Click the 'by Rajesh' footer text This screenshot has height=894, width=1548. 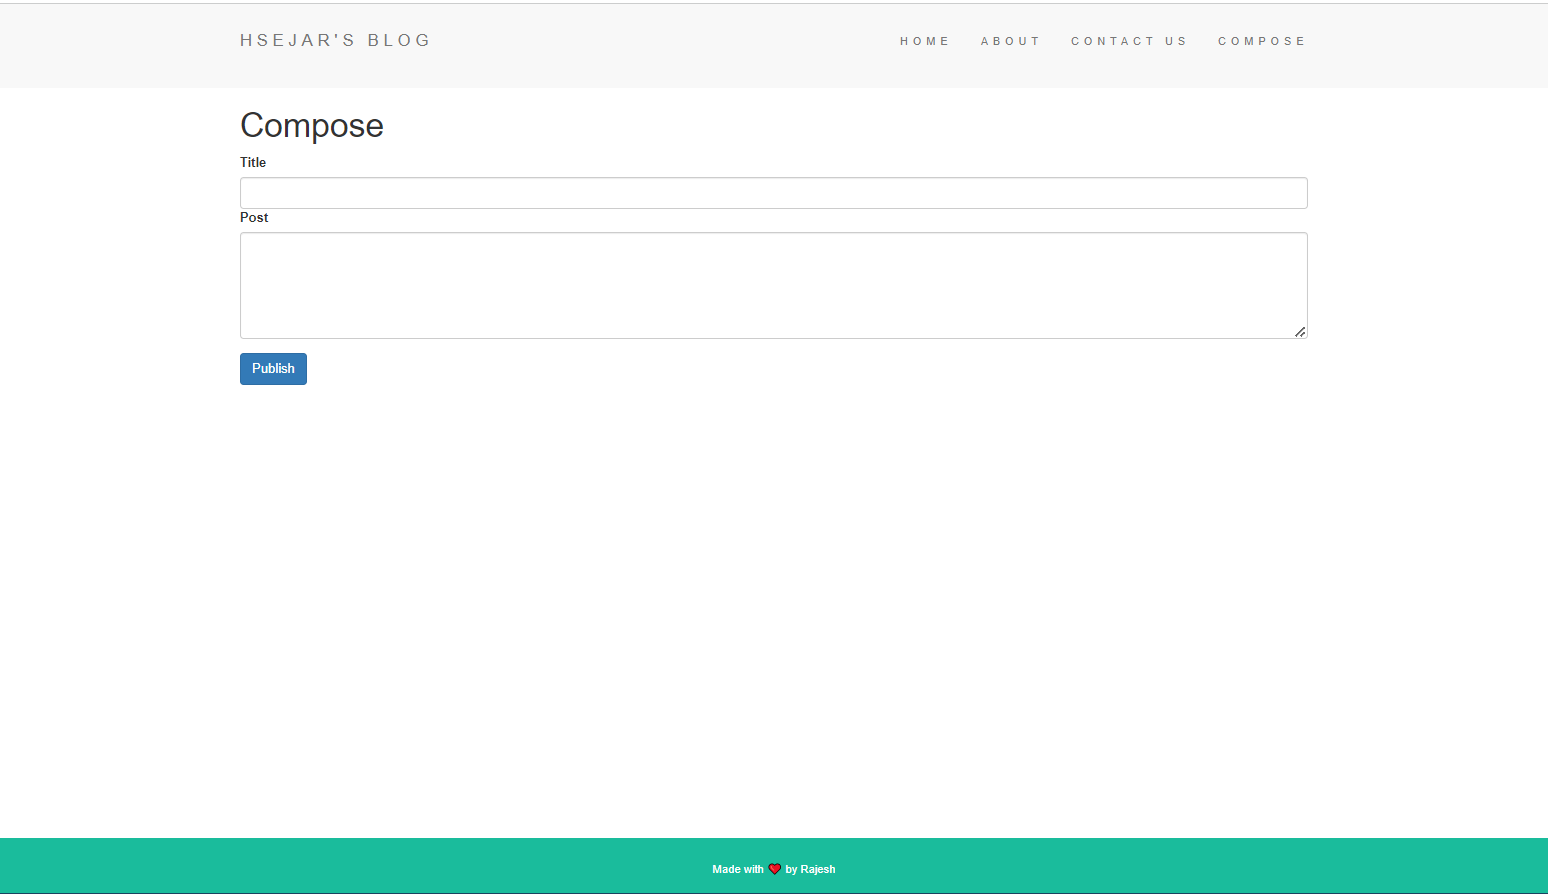pyautogui.click(x=810, y=869)
